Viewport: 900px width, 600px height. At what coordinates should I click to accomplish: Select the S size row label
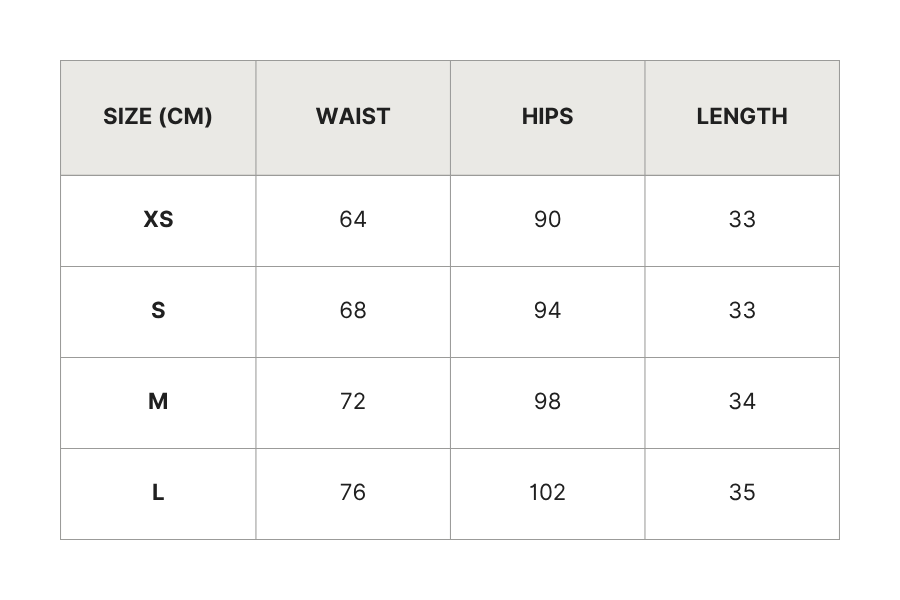(x=158, y=311)
